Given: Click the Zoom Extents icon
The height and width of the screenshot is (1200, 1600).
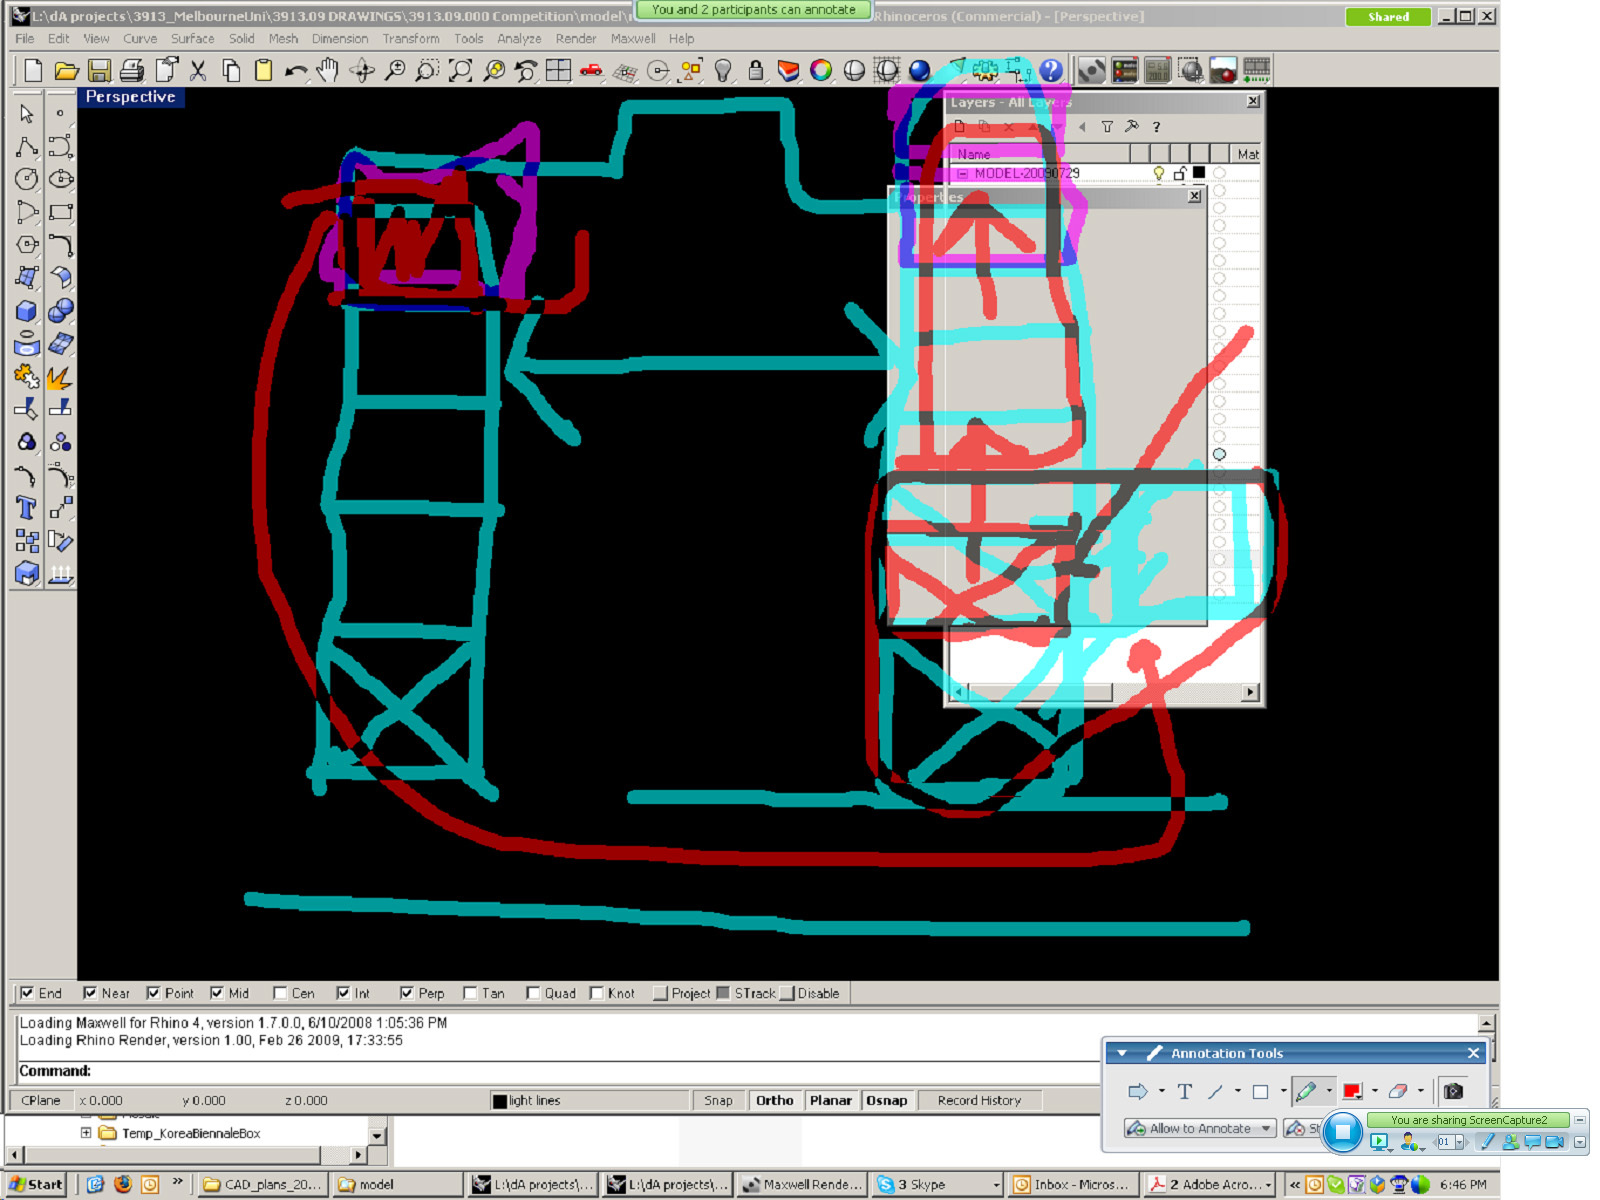Looking at the screenshot, I should click(460, 70).
